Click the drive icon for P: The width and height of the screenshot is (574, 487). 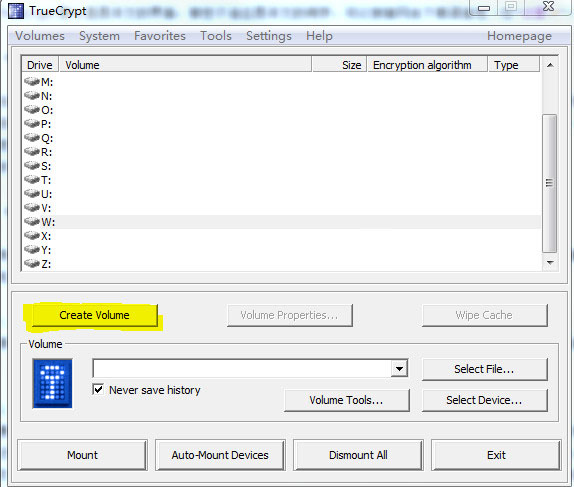pos(32,123)
